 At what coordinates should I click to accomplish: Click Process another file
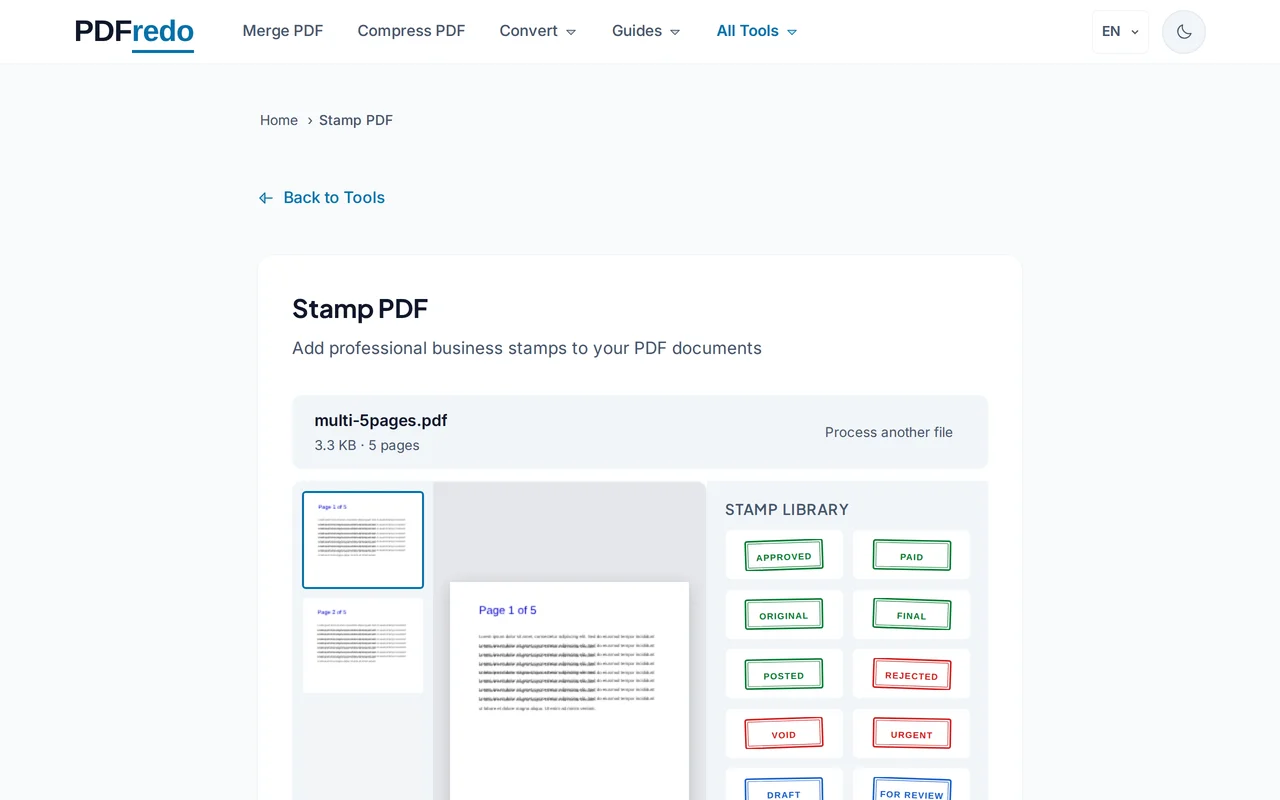coord(888,432)
